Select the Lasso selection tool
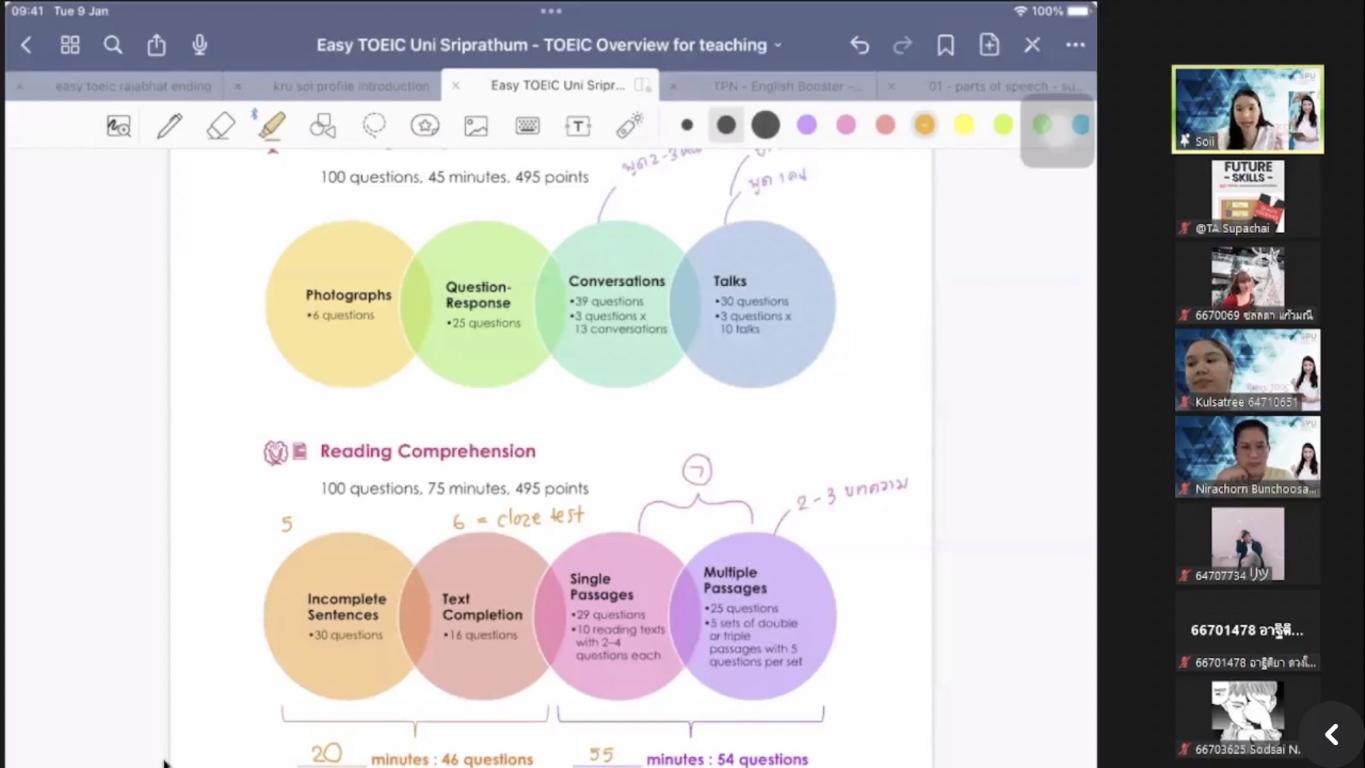The image size is (1365, 768). (x=374, y=126)
